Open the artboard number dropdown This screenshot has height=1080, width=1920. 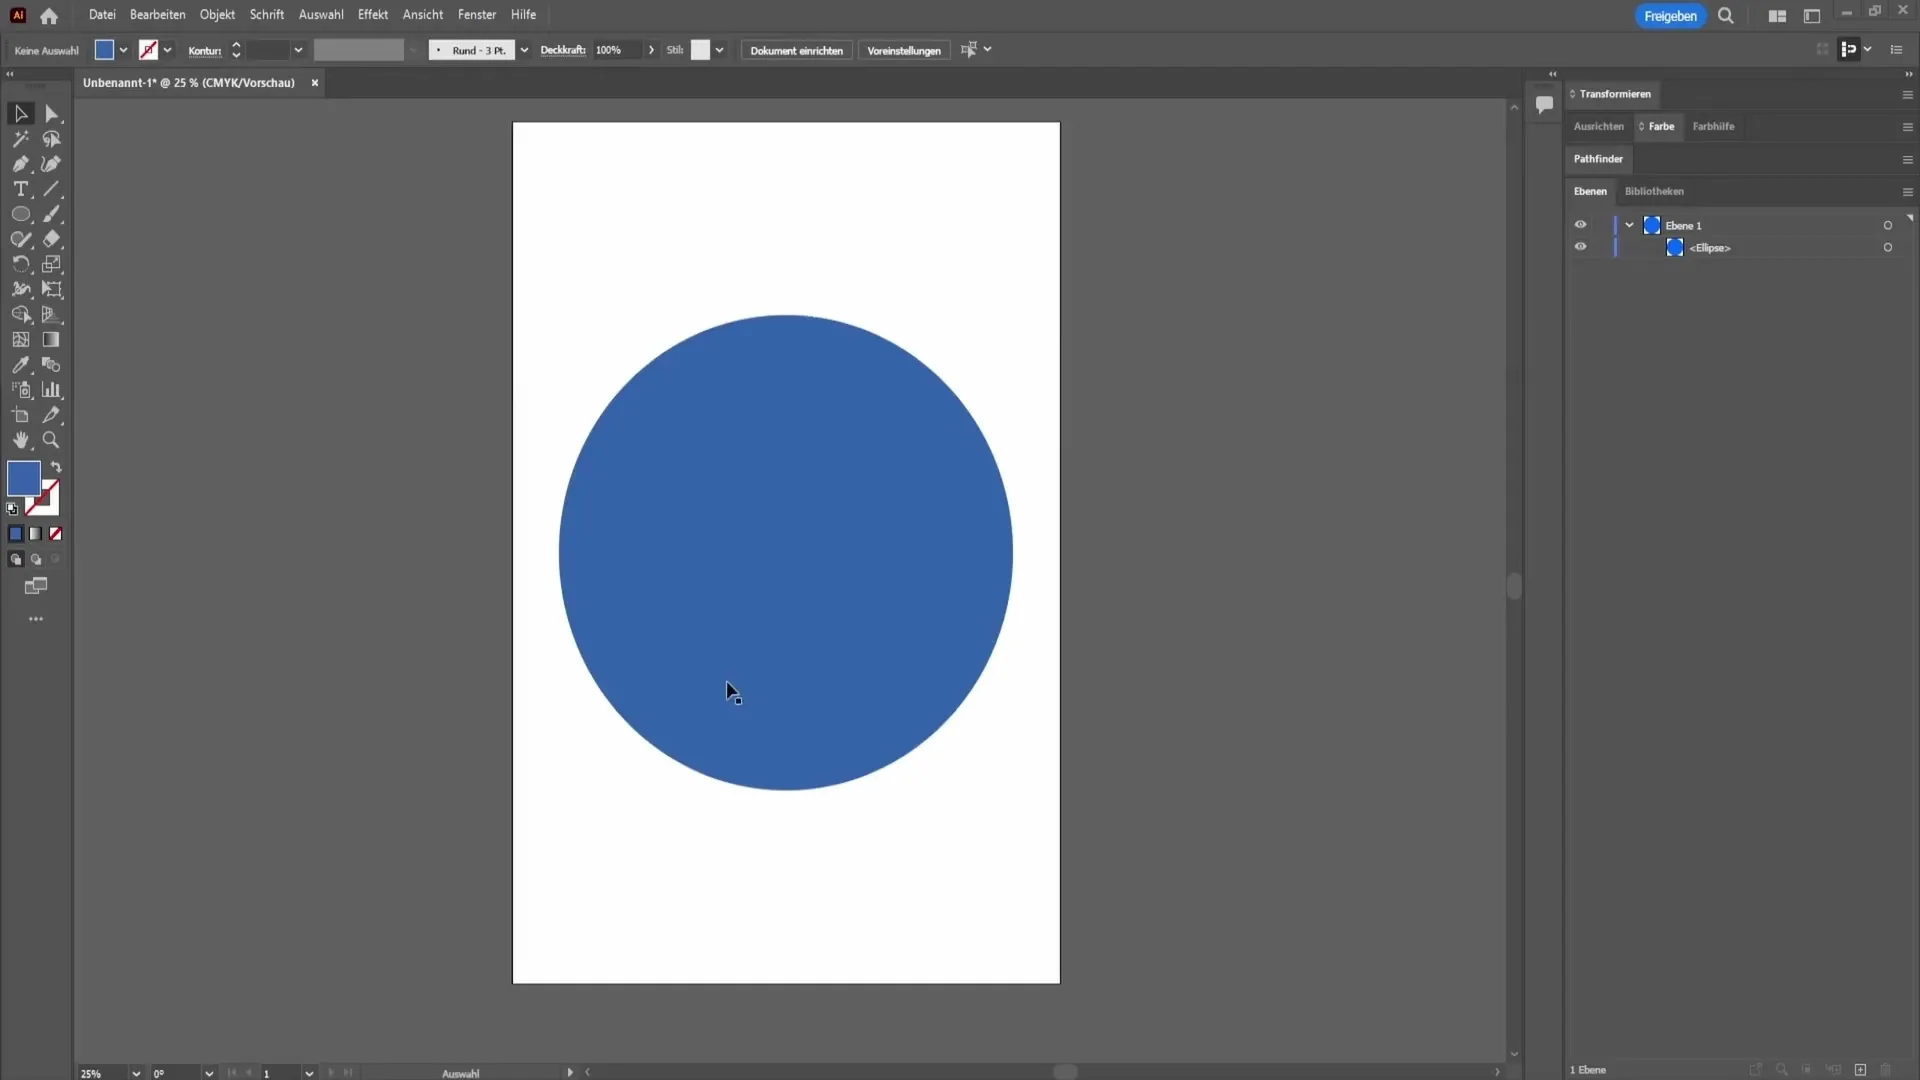(309, 1073)
